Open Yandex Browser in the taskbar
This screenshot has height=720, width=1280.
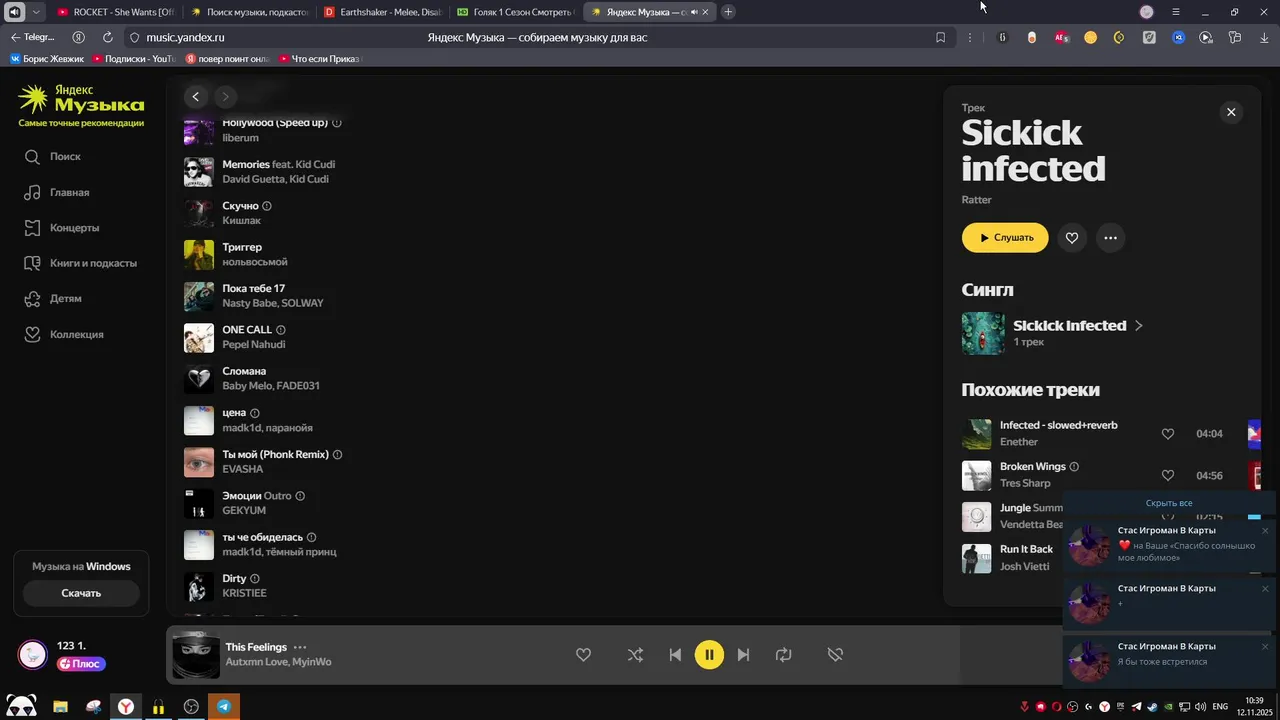(x=126, y=706)
